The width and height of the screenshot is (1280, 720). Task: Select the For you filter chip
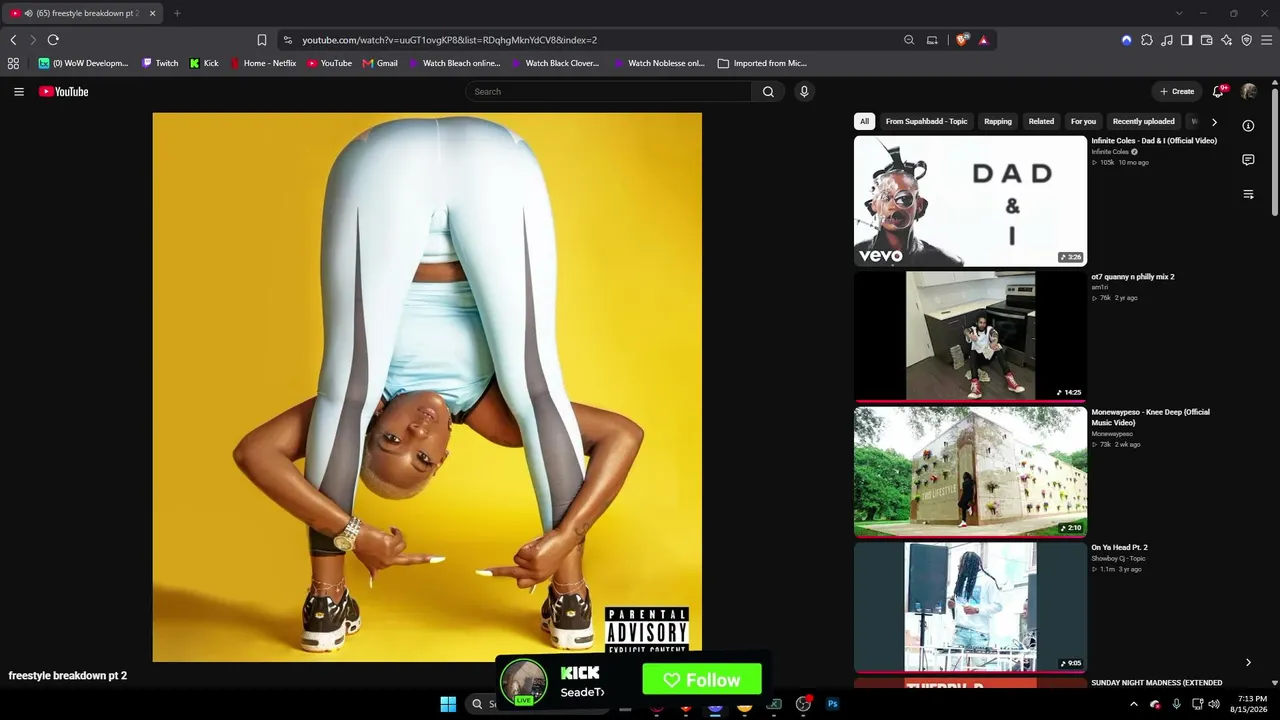pyautogui.click(x=1083, y=121)
